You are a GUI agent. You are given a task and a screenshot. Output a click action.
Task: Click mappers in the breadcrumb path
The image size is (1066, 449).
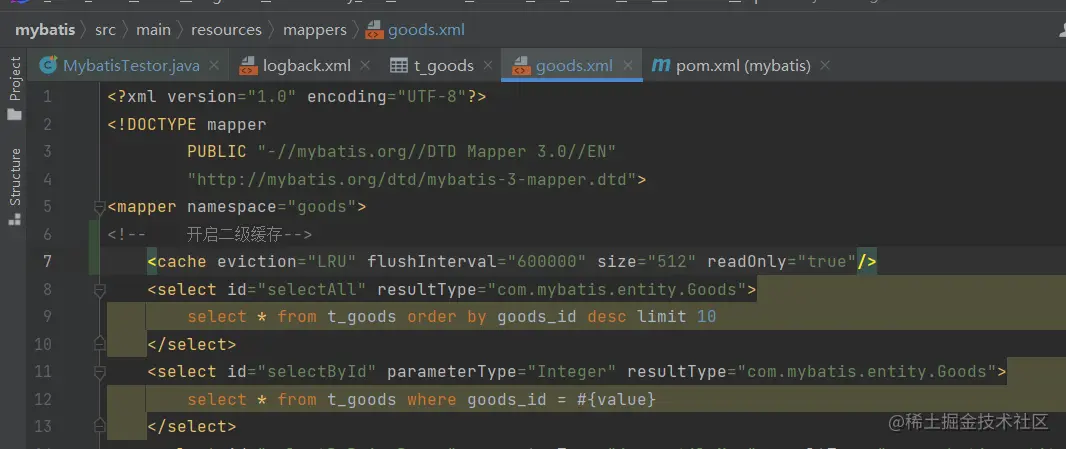(315, 30)
